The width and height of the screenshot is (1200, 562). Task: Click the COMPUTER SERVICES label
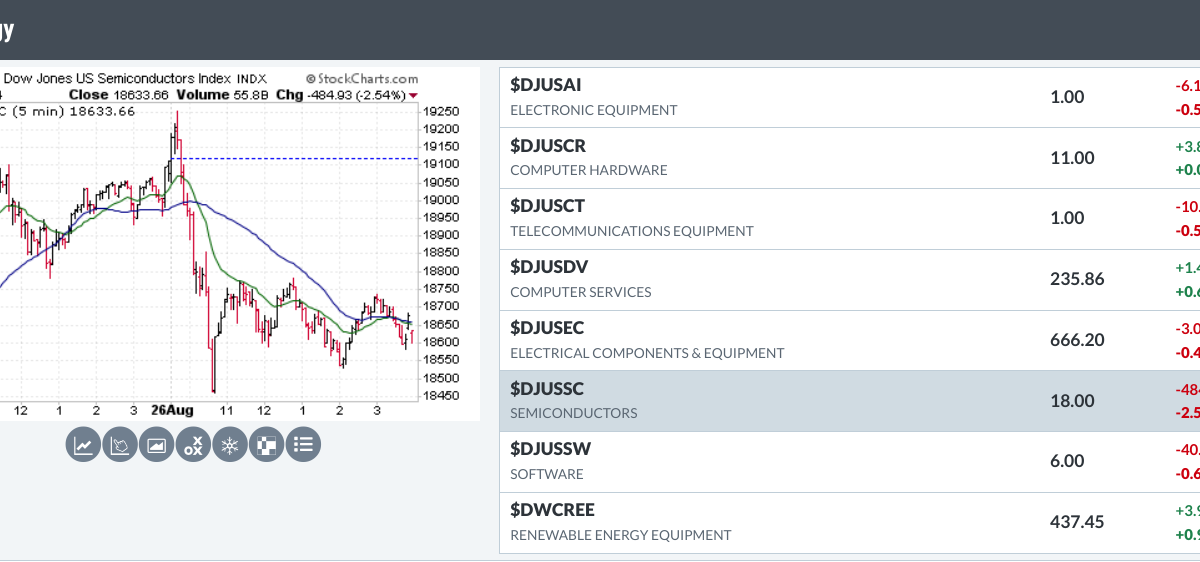(x=581, y=292)
